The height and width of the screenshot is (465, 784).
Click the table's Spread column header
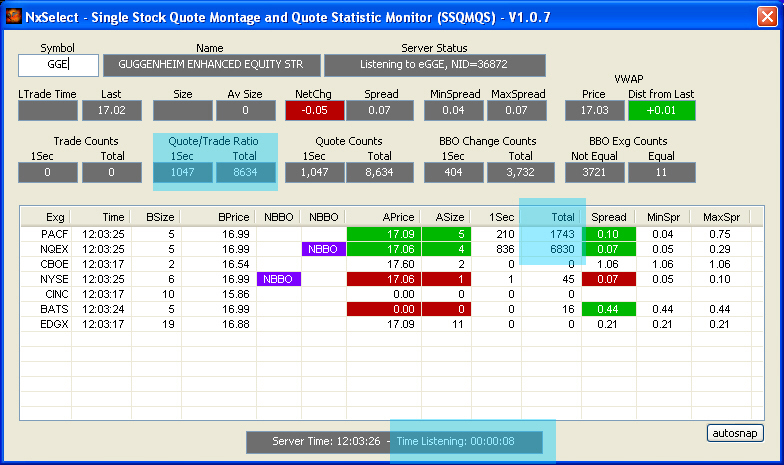click(608, 217)
